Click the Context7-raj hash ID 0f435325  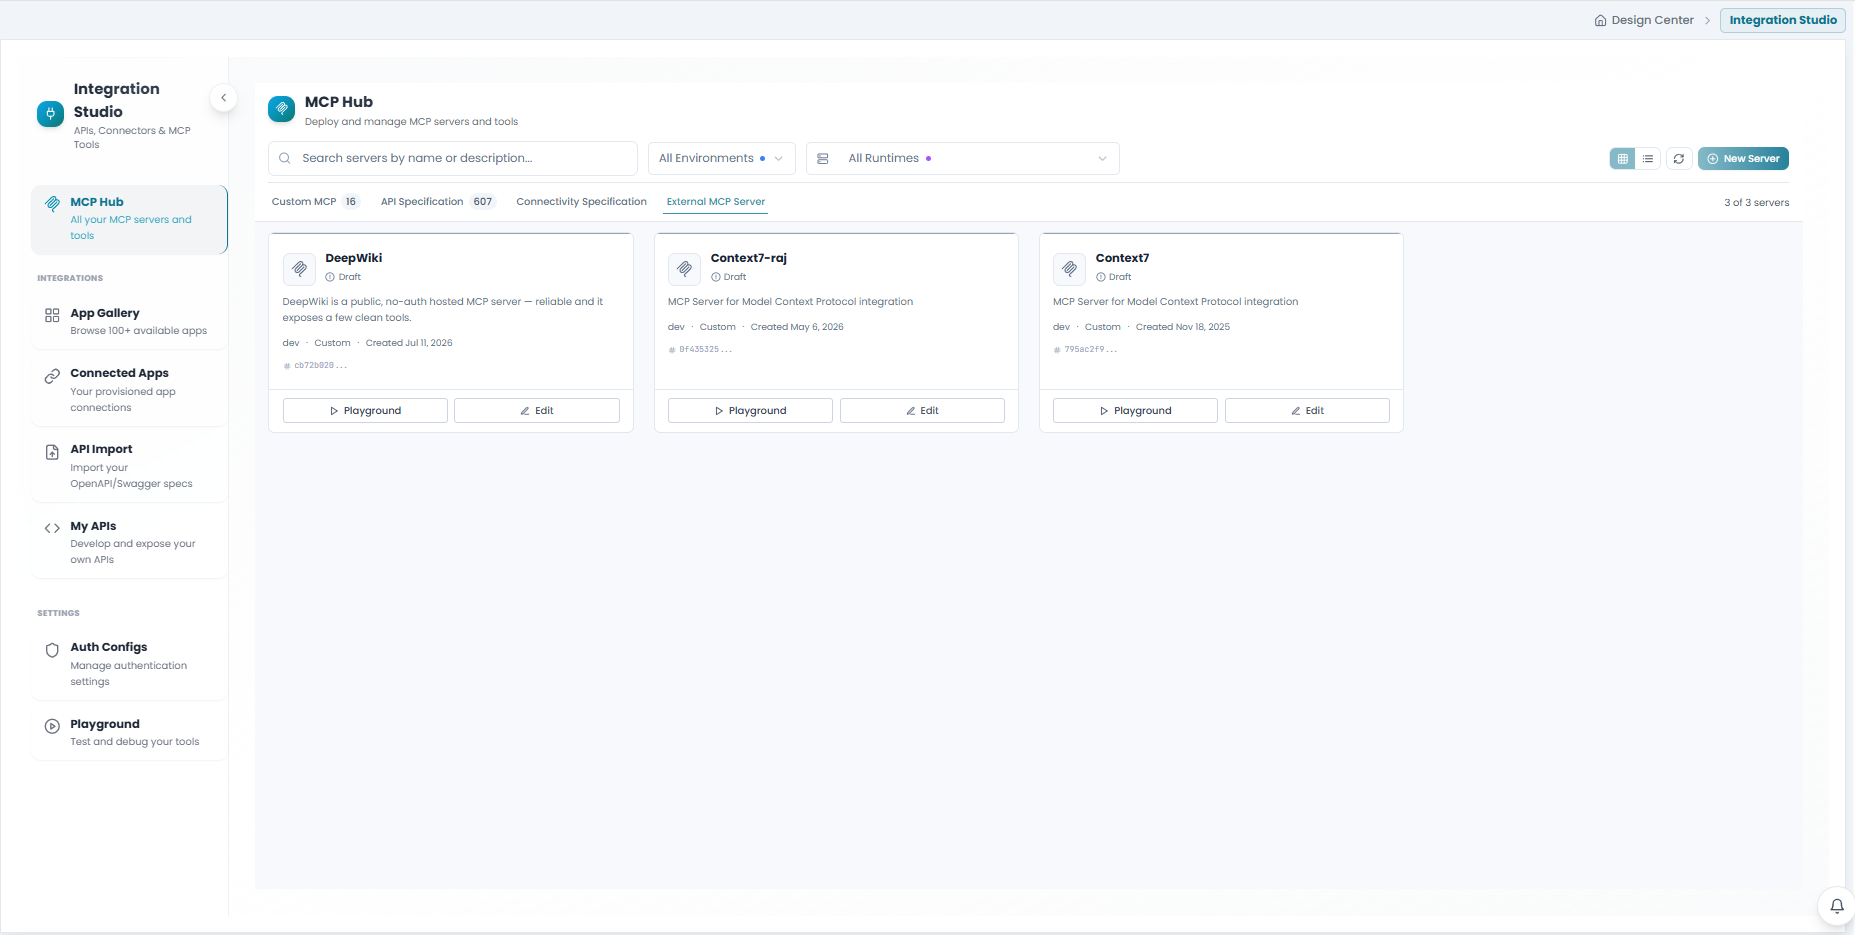coord(701,350)
